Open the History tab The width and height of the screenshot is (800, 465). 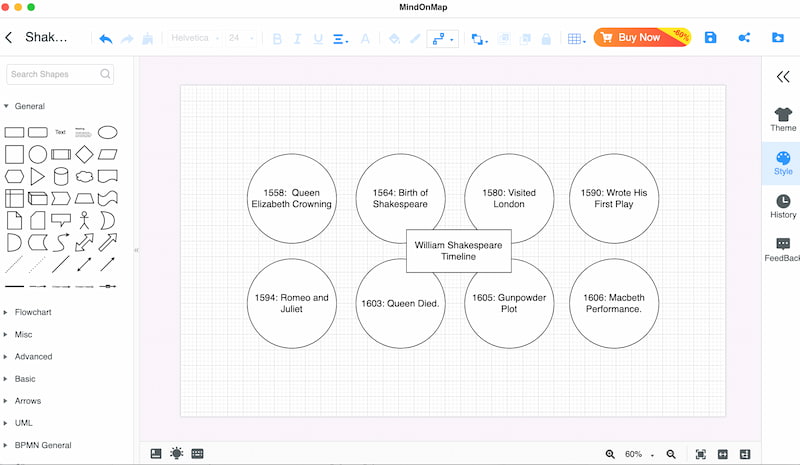tap(783, 207)
